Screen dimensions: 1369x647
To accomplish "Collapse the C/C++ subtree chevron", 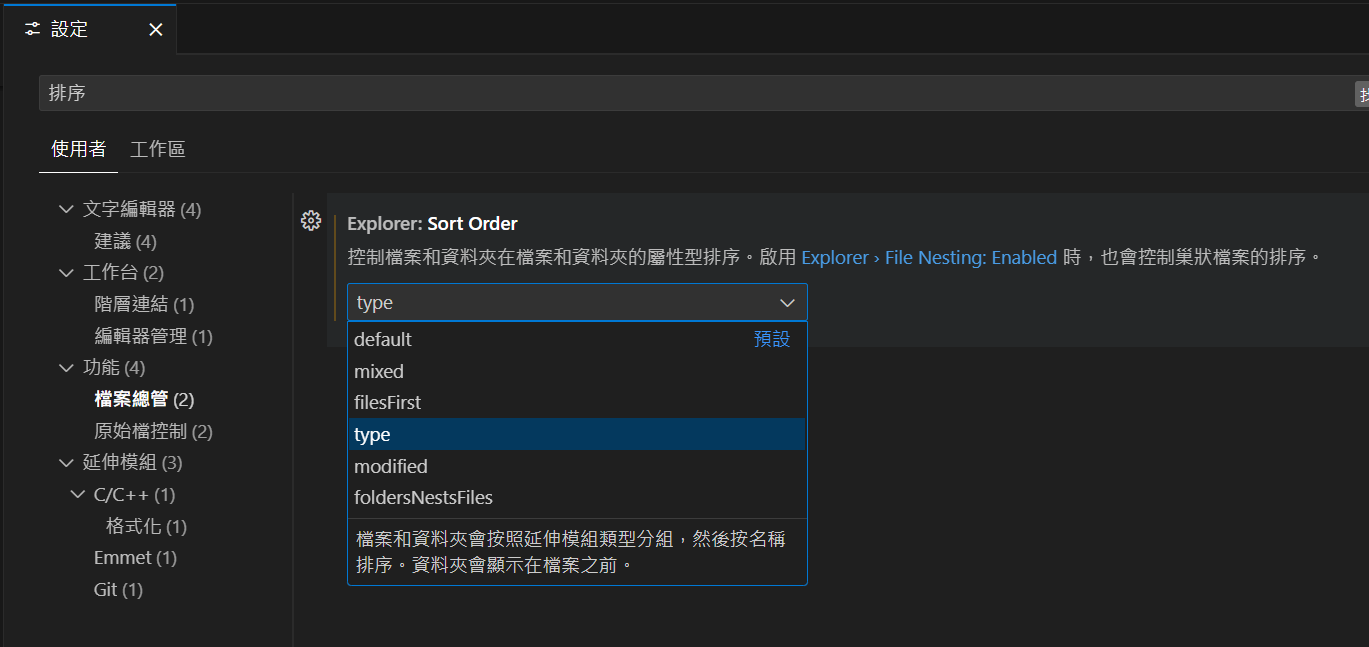I will click(78, 495).
